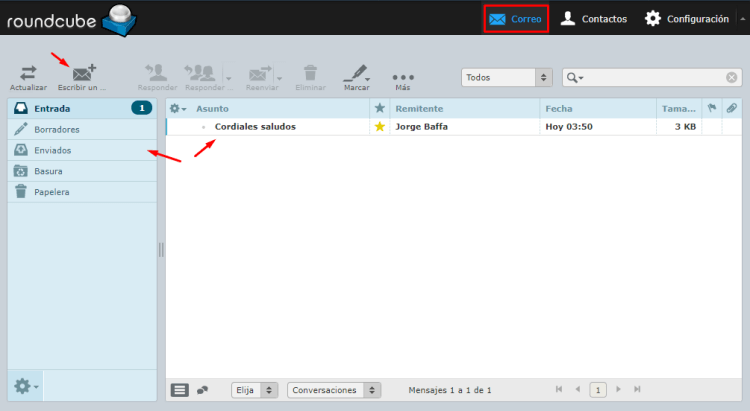Expand the Elija selection dropdown
Screen dimensions: 750x411
click(x=255, y=390)
